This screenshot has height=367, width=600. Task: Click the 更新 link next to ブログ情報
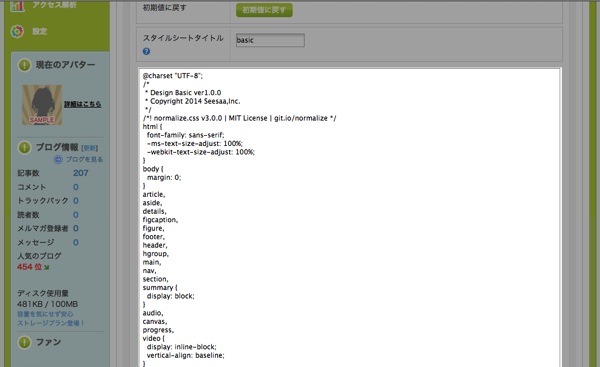90,148
